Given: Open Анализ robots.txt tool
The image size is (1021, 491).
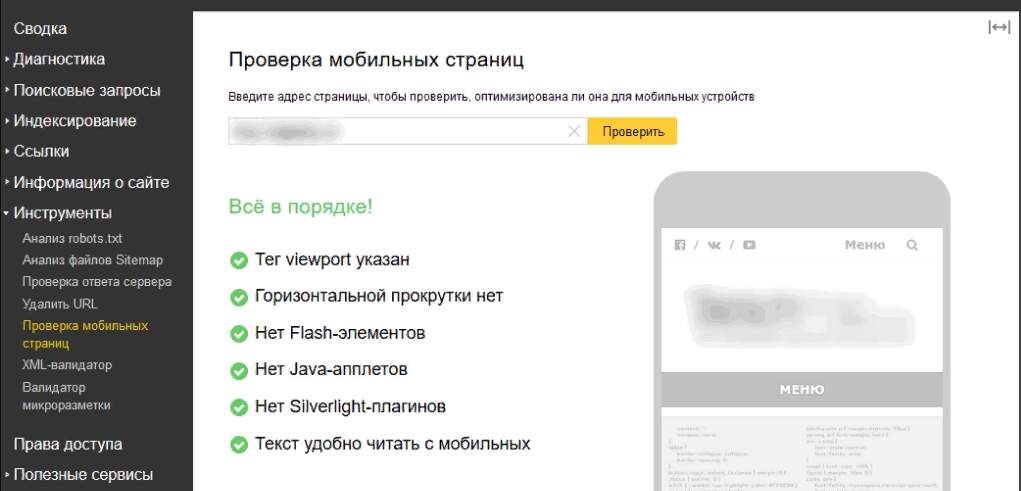Looking at the screenshot, I should [x=72, y=238].
